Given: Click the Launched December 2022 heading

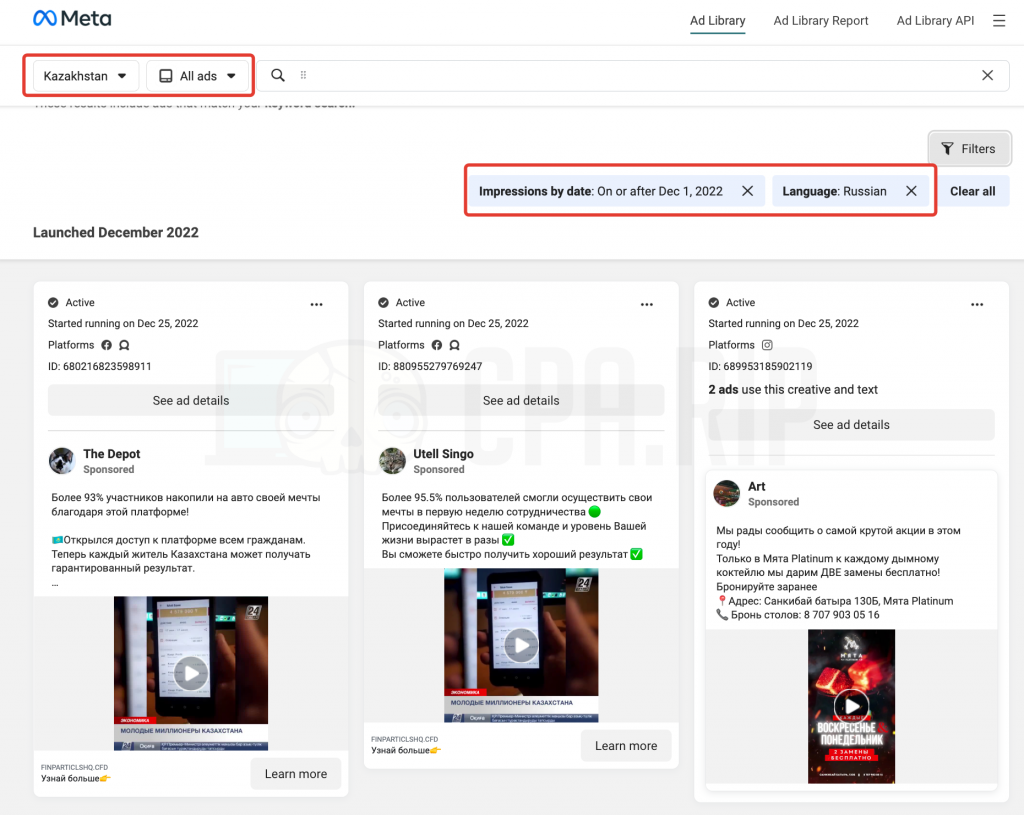Looking at the screenshot, I should click(x=116, y=232).
